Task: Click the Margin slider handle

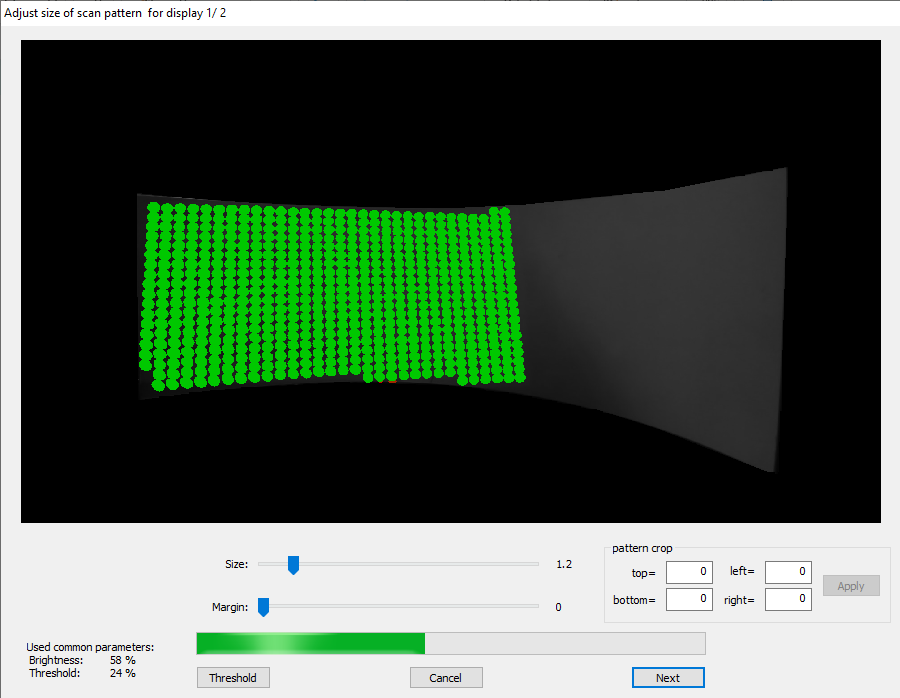Action: (263, 607)
